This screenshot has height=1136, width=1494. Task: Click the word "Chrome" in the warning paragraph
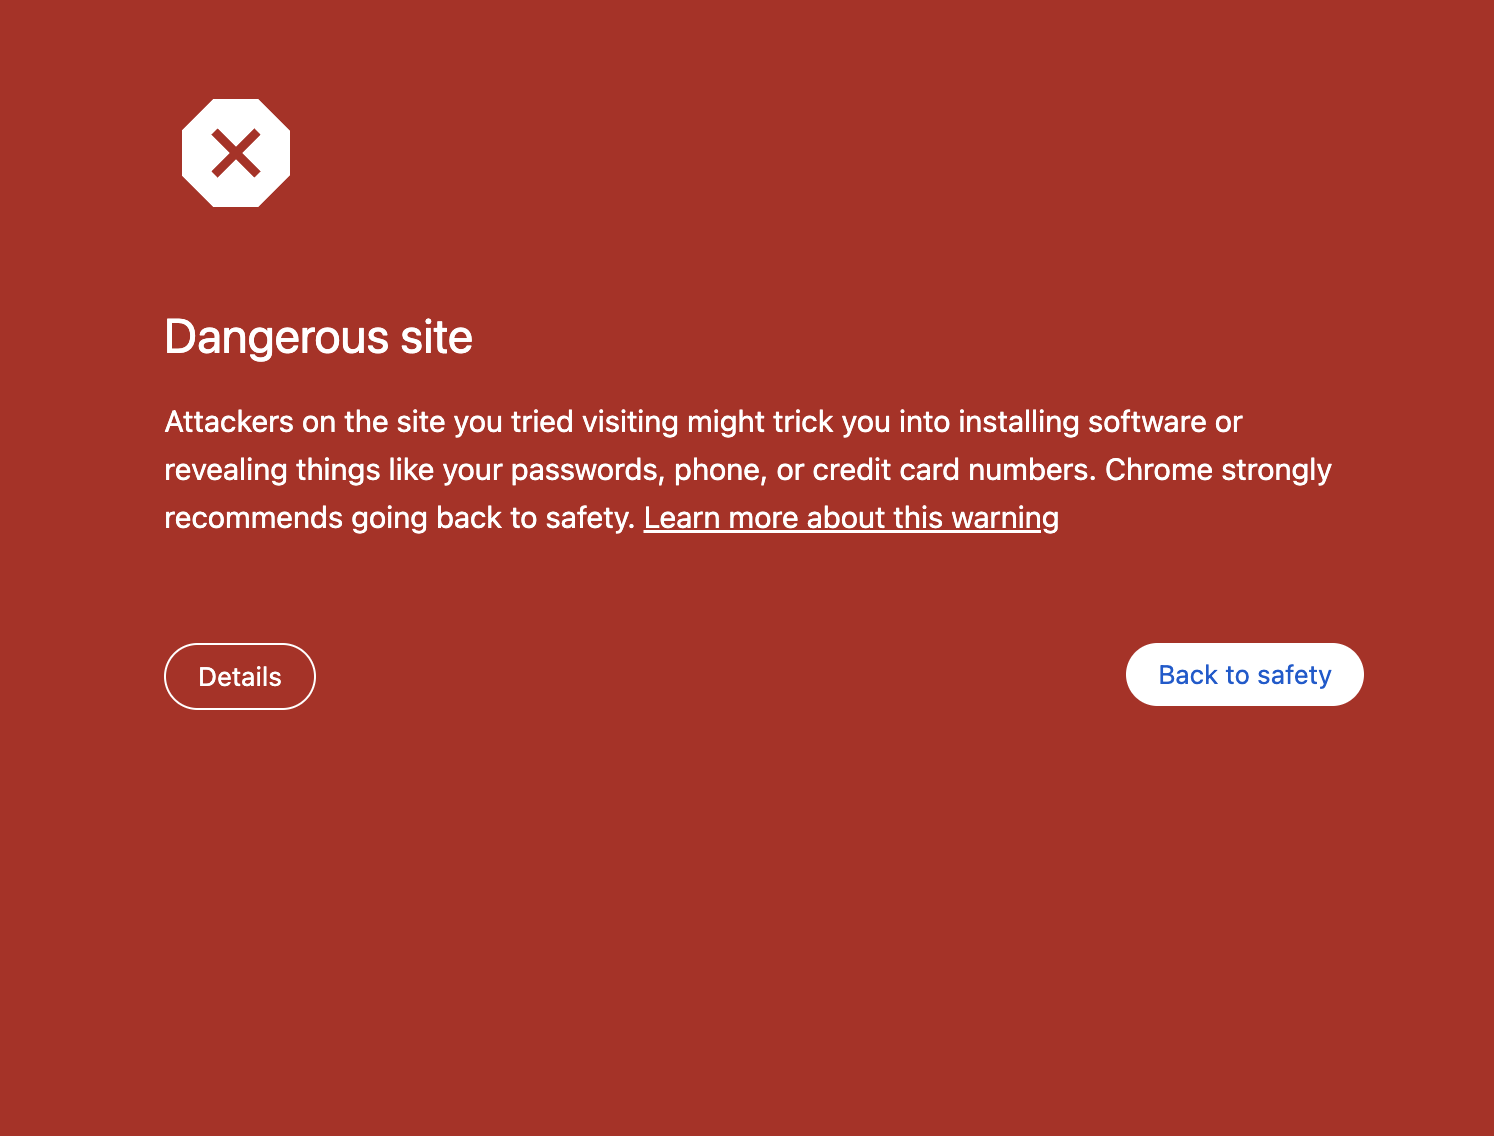click(1144, 470)
